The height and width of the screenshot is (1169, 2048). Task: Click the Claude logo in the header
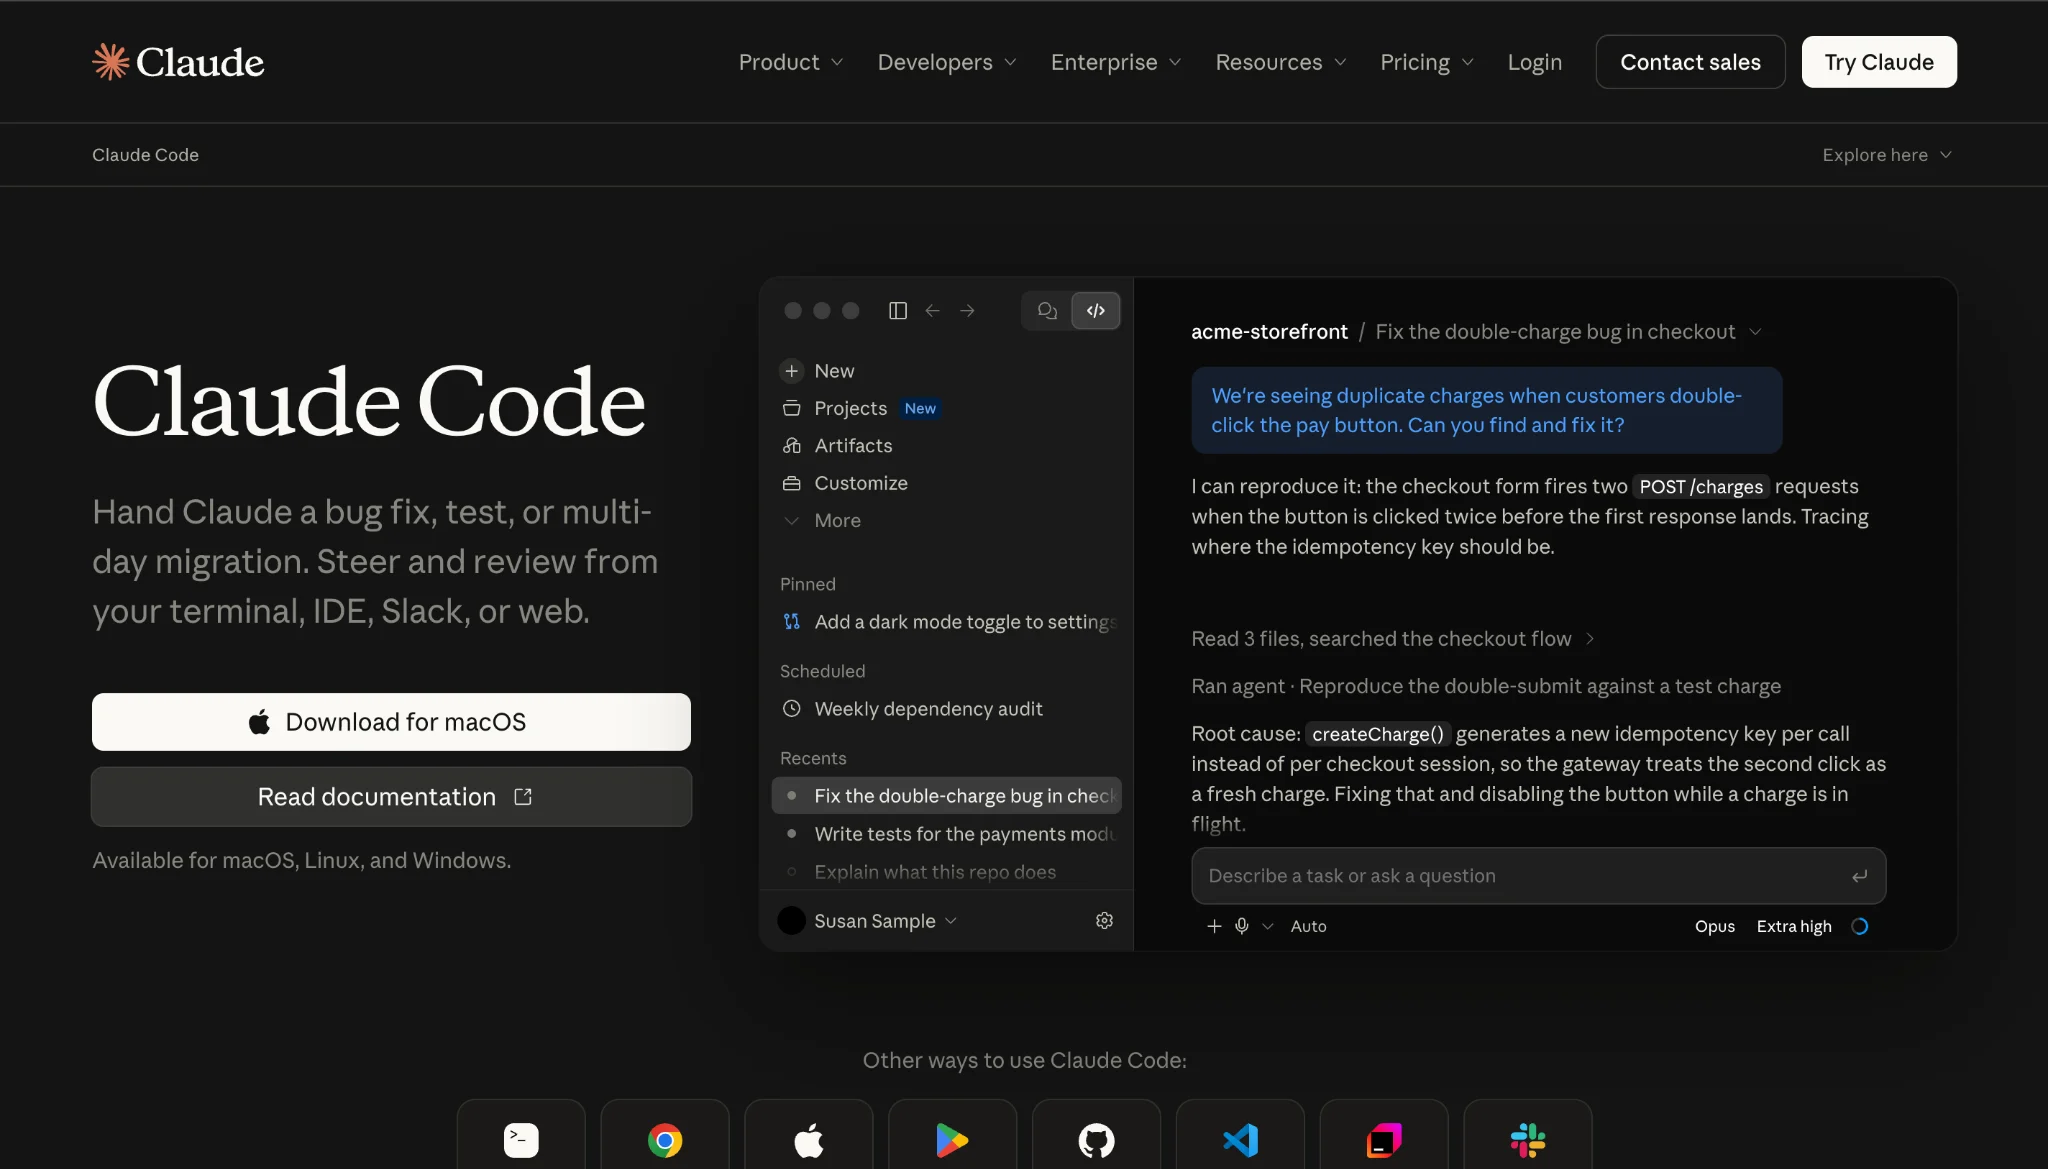point(178,62)
